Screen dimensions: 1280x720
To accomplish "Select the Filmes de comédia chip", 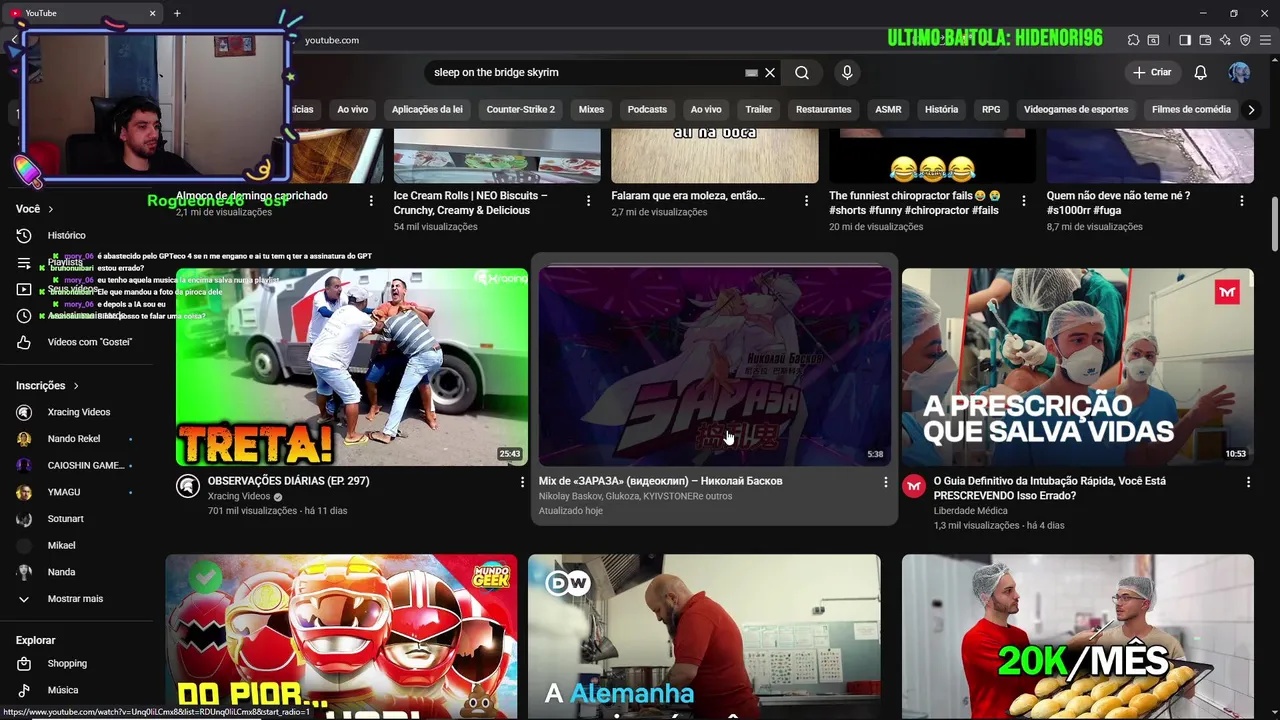I will [x=1191, y=109].
